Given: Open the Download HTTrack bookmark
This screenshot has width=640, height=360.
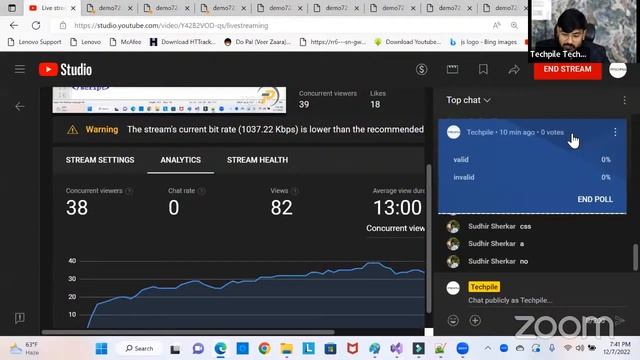Looking at the screenshot, I should [x=182, y=42].
